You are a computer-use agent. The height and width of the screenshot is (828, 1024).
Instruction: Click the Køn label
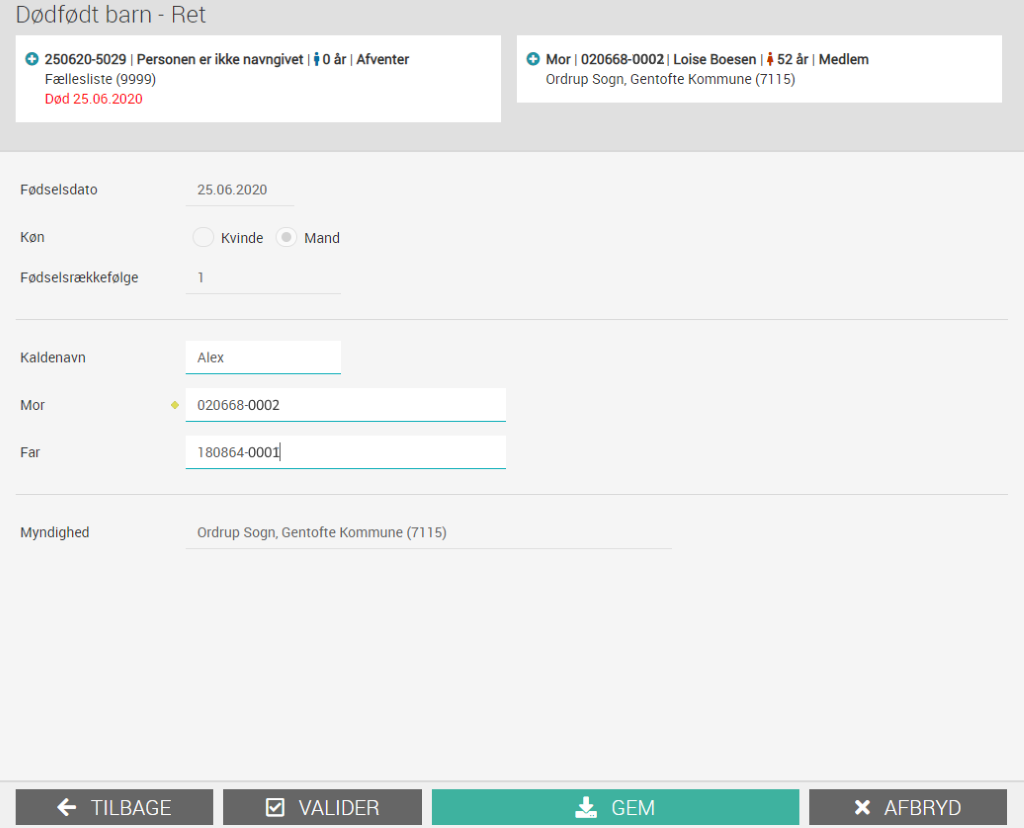coord(33,237)
